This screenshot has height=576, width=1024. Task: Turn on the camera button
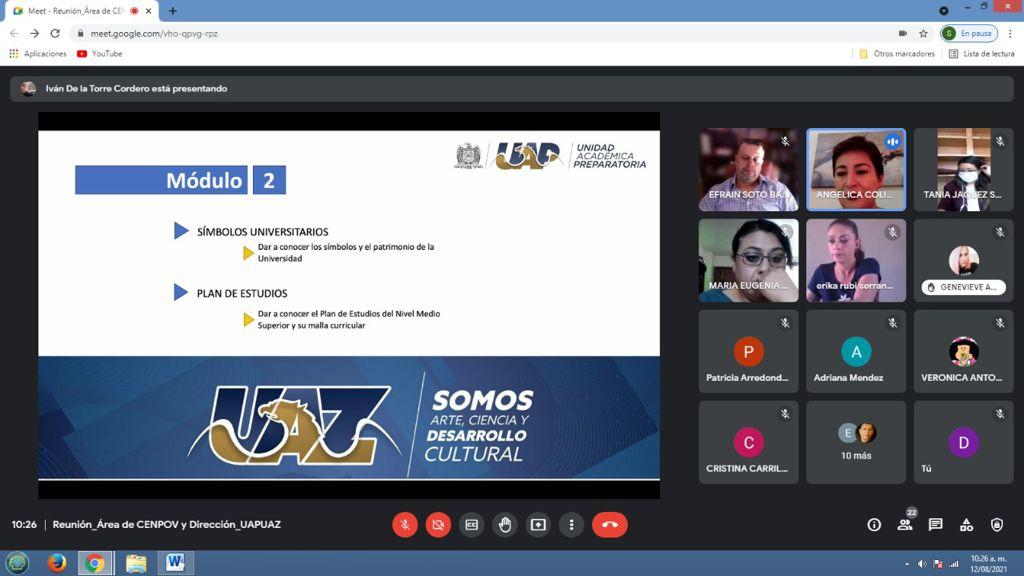[438, 524]
